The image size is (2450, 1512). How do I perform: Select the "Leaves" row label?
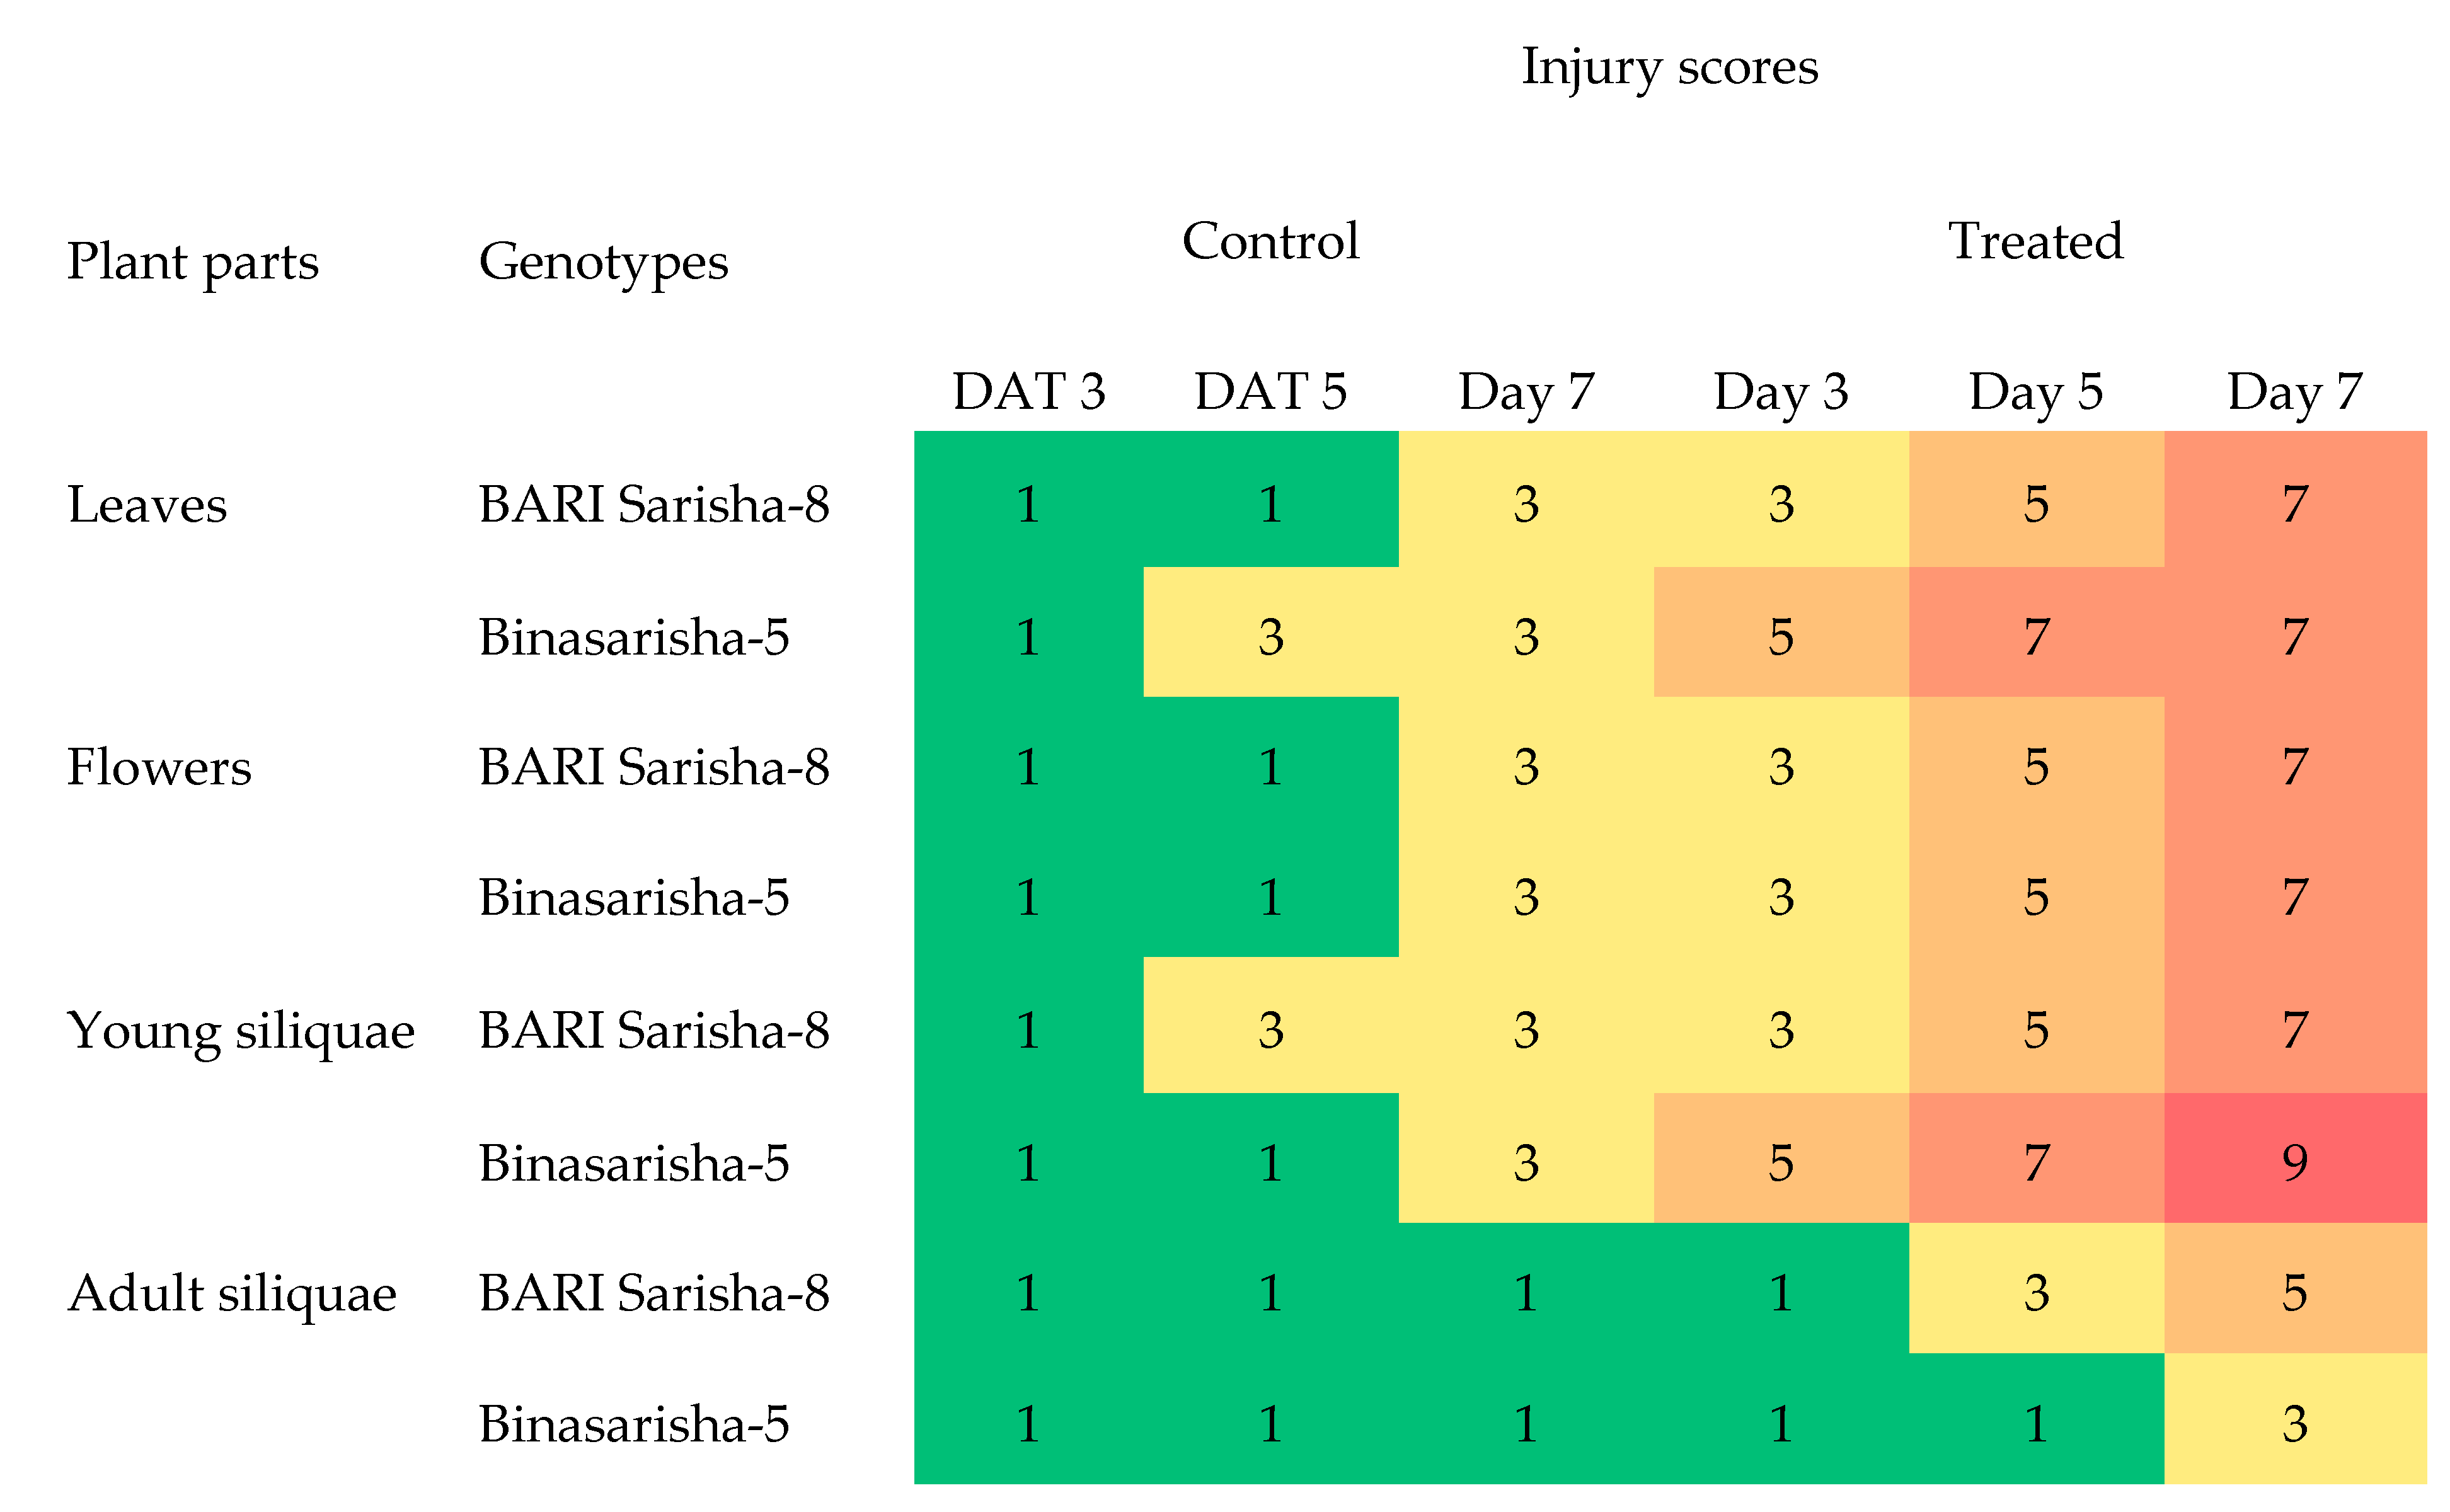pos(147,505)
